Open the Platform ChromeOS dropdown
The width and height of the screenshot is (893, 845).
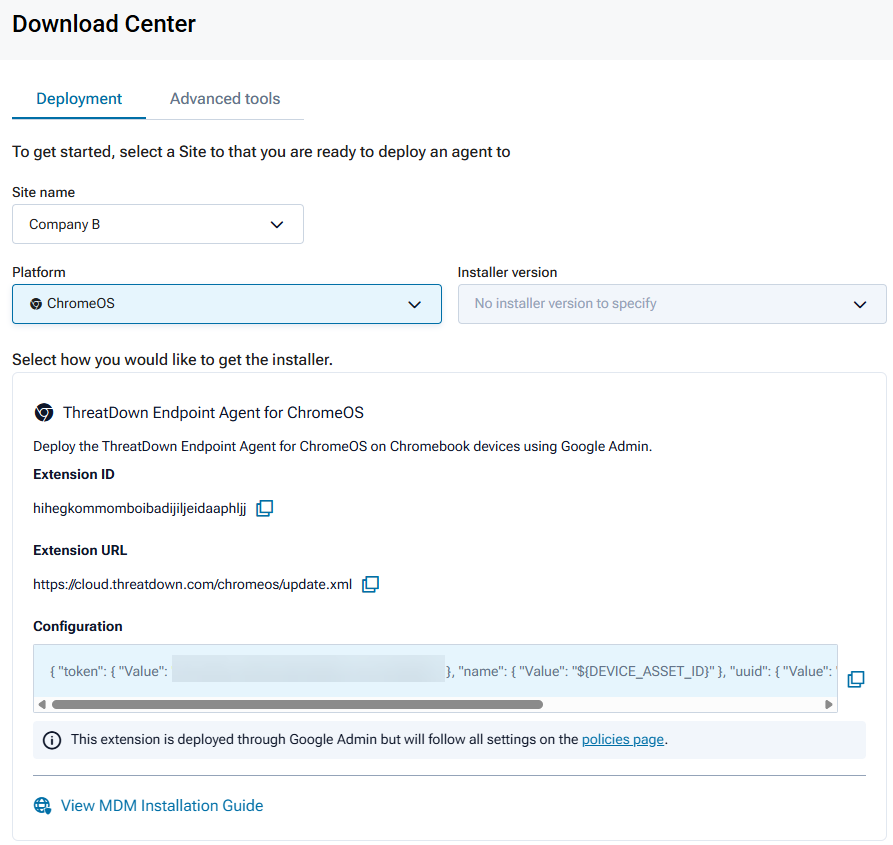click(x=227, y=304)
